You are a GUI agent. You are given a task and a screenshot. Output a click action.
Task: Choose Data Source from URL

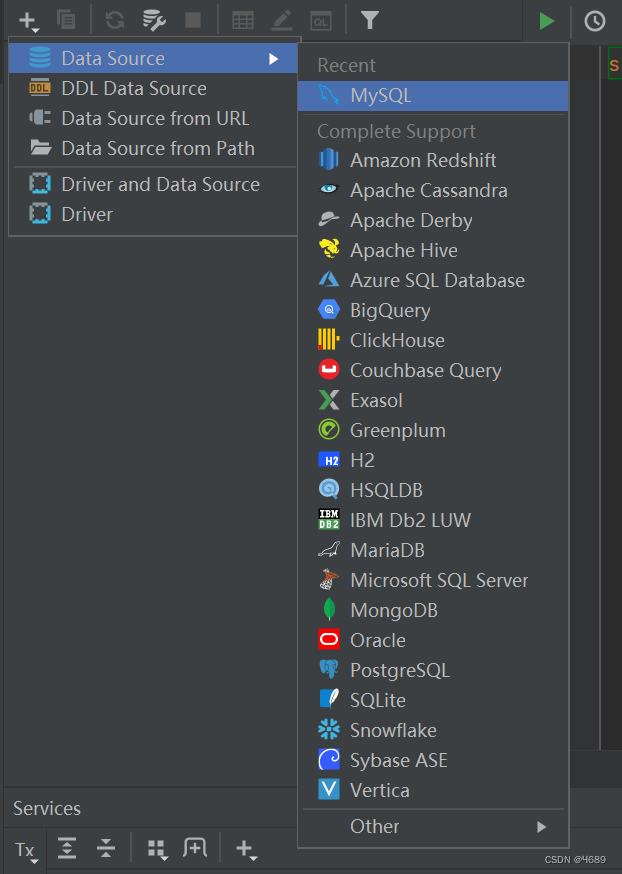(x=153, y=118)
